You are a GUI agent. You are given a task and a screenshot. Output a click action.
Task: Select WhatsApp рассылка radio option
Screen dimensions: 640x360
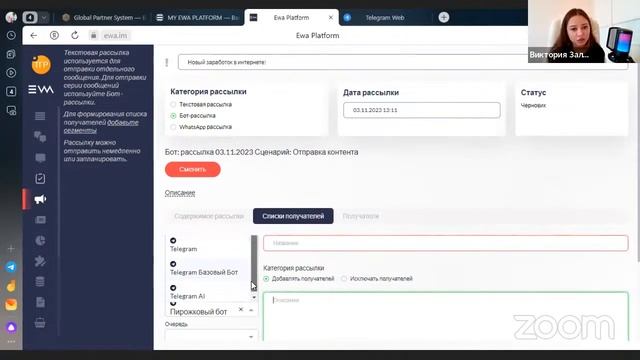pyautogui.click(x=173, y=127)
